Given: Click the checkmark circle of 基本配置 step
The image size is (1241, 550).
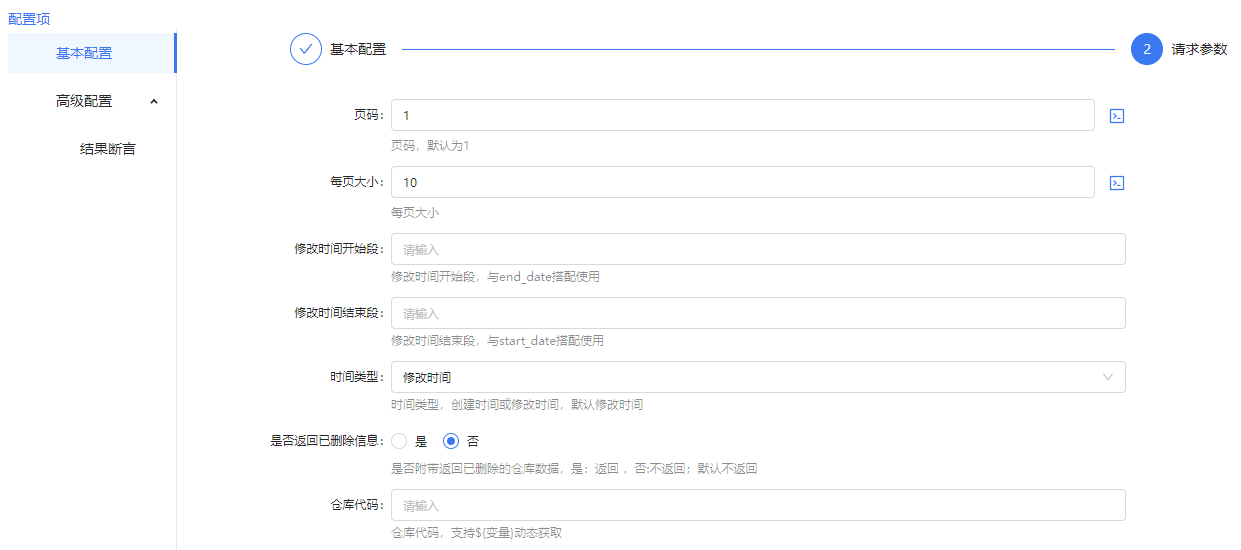Looking at the screenshot, I should (306, 49).
